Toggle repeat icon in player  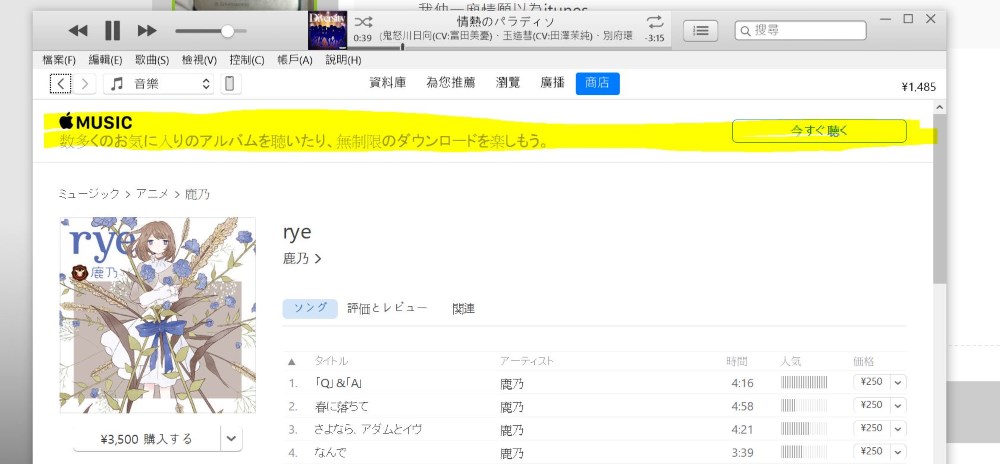click(655, 22)
